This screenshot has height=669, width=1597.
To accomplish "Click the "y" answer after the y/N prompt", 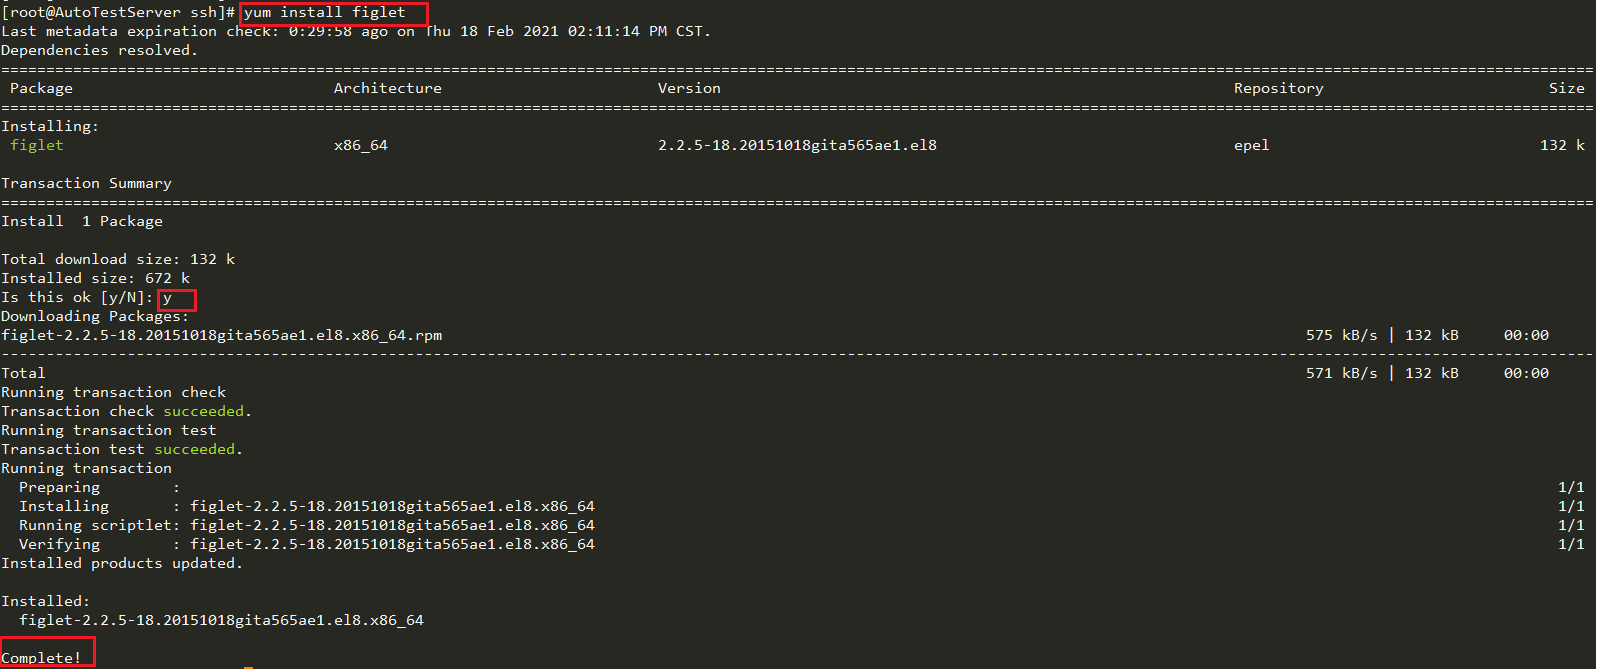I will point(168,298).
